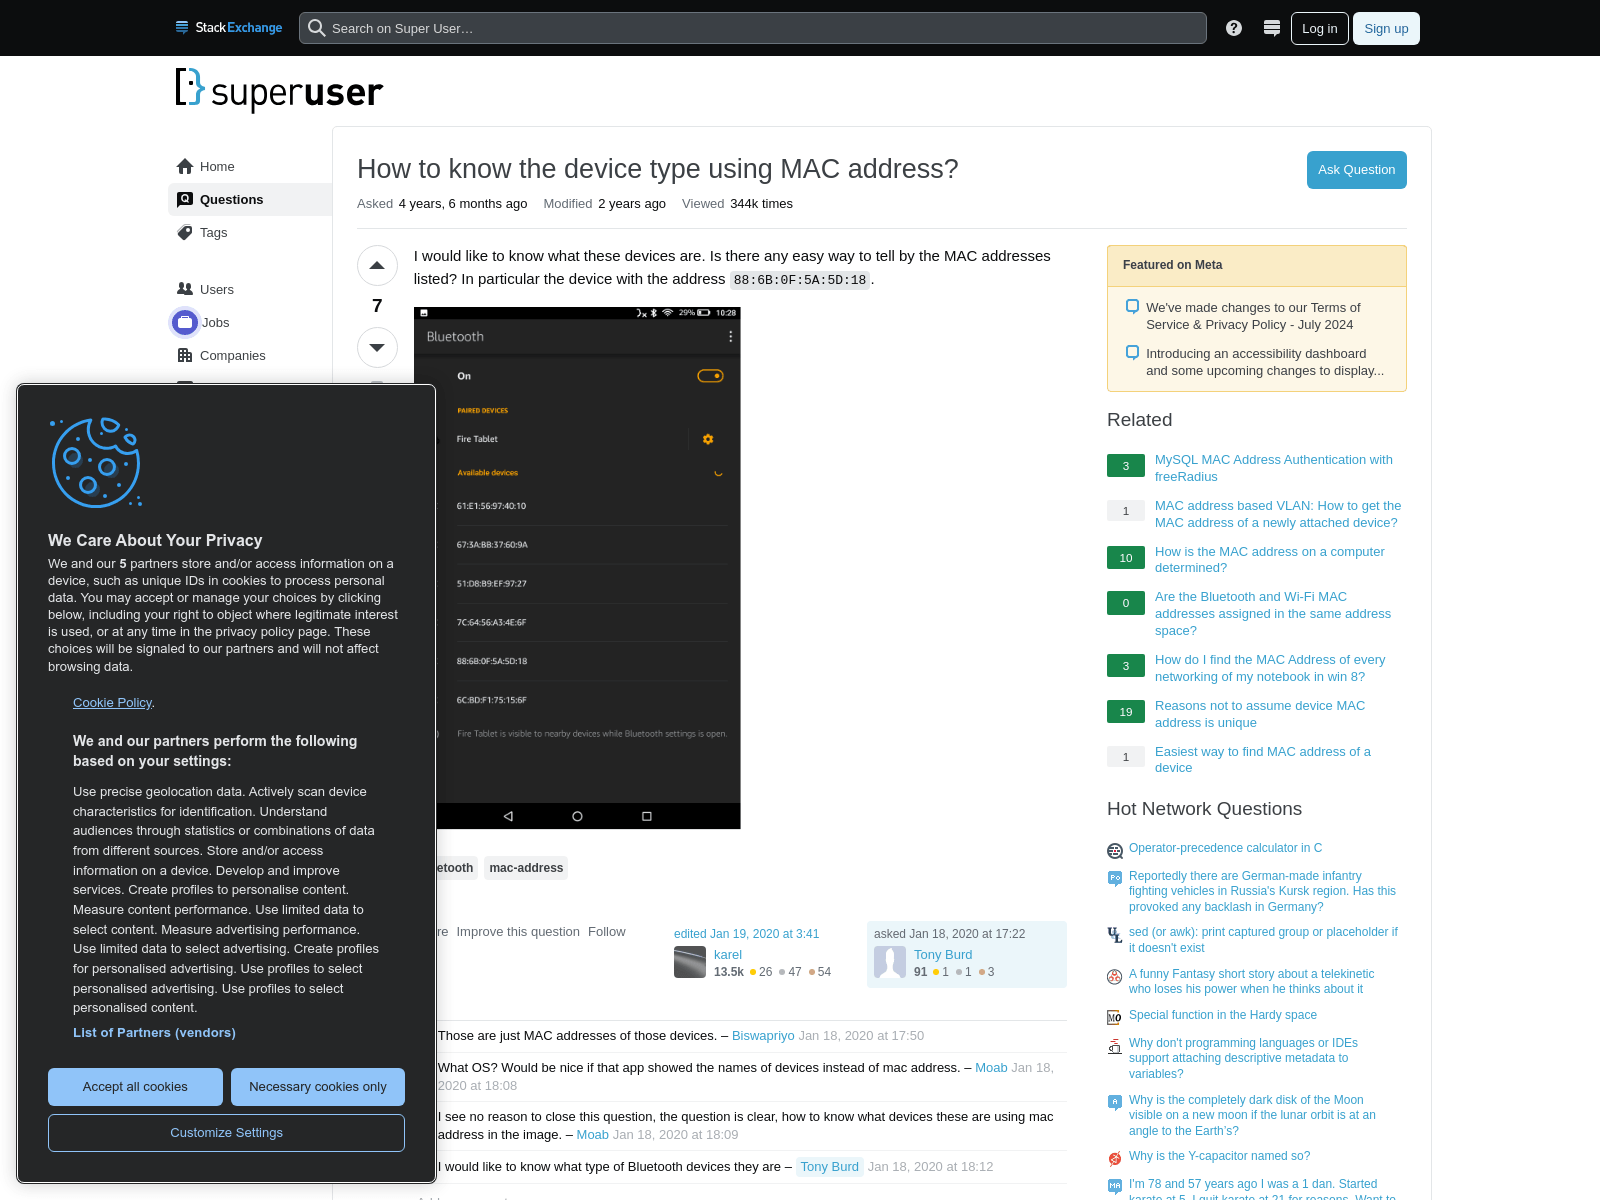This screenshot has height=1200, width=1600.
Task: Click the site icon beside Hardy space question
Action: (1115, 1018)
